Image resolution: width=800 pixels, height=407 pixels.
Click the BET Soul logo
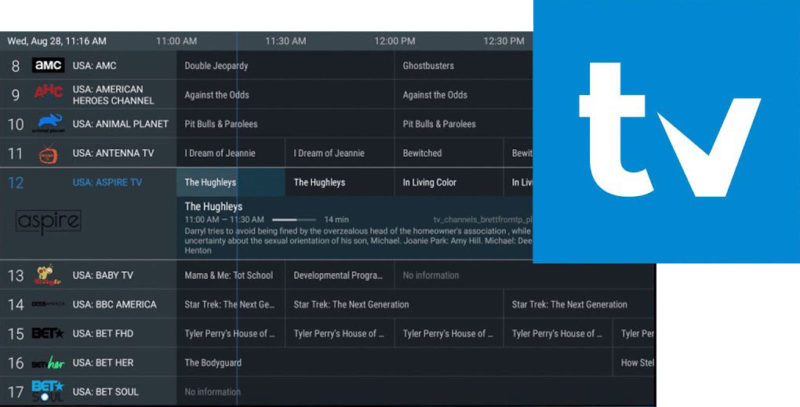point(47,391)
